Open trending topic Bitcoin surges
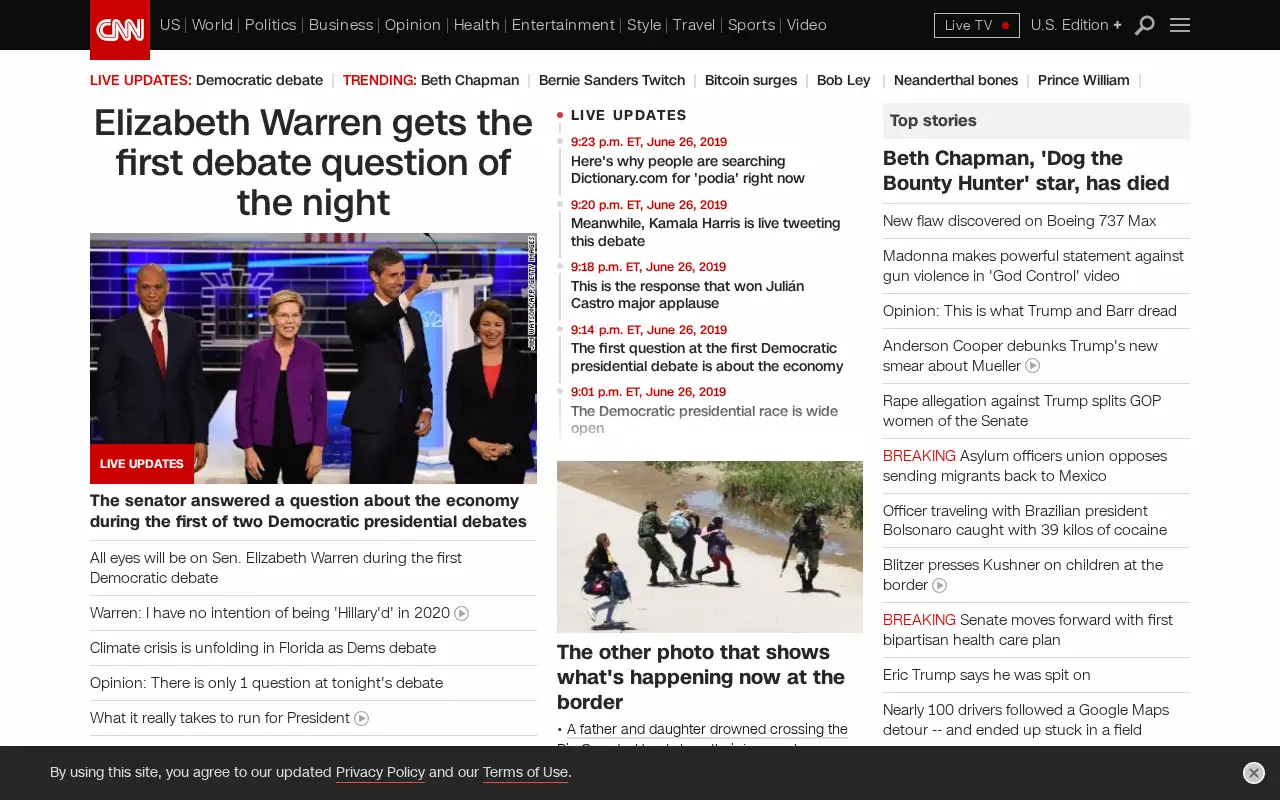Viewport: 1280px width, 800px height. coord(751,80)
